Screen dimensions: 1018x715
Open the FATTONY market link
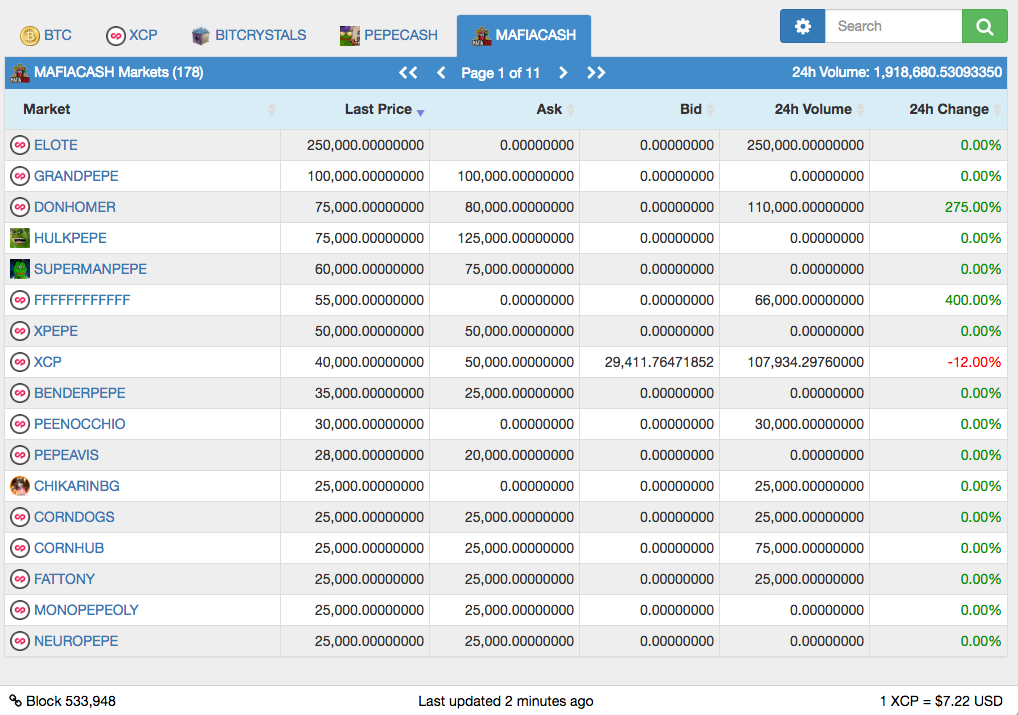click(x=64, y=579)
